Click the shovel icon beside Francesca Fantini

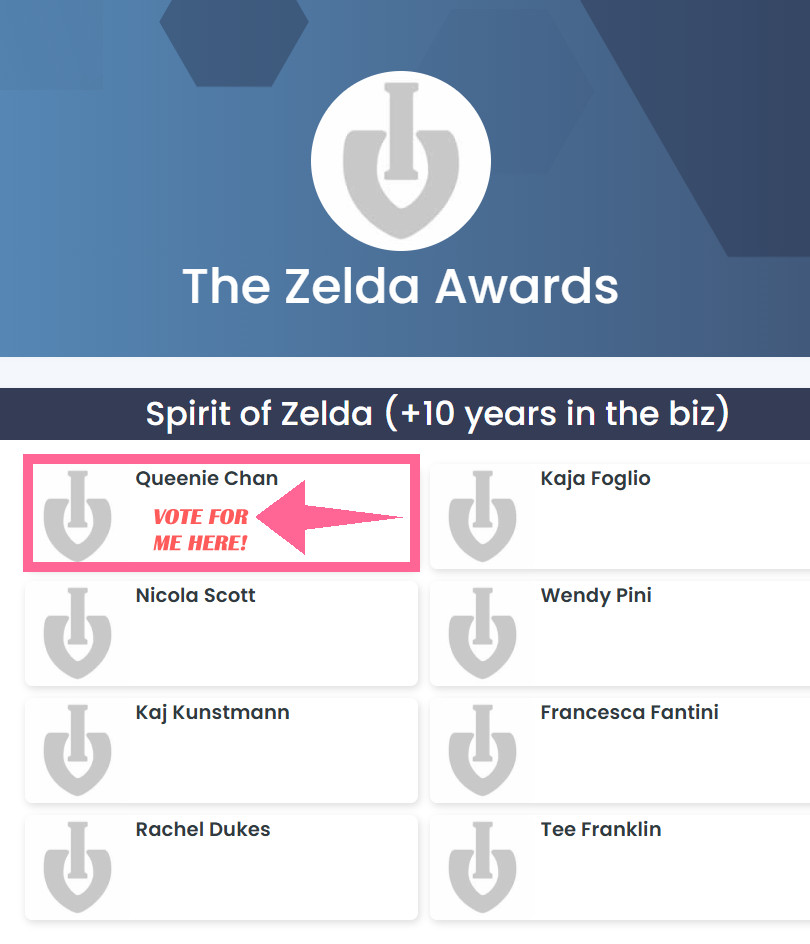[483, 749]
